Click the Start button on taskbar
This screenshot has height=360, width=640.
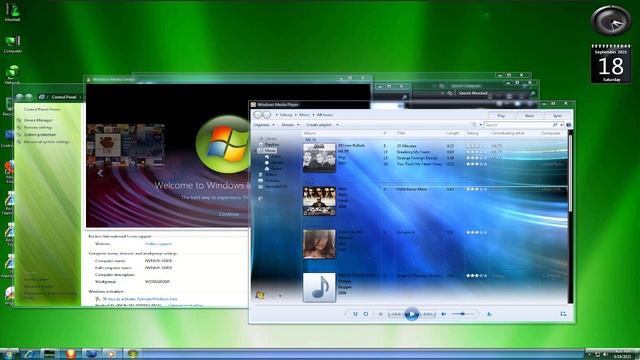pos(9,354)
